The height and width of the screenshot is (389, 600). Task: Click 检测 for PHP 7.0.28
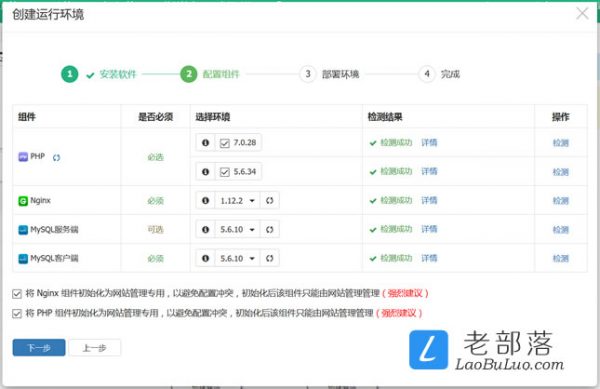[561, 143]
